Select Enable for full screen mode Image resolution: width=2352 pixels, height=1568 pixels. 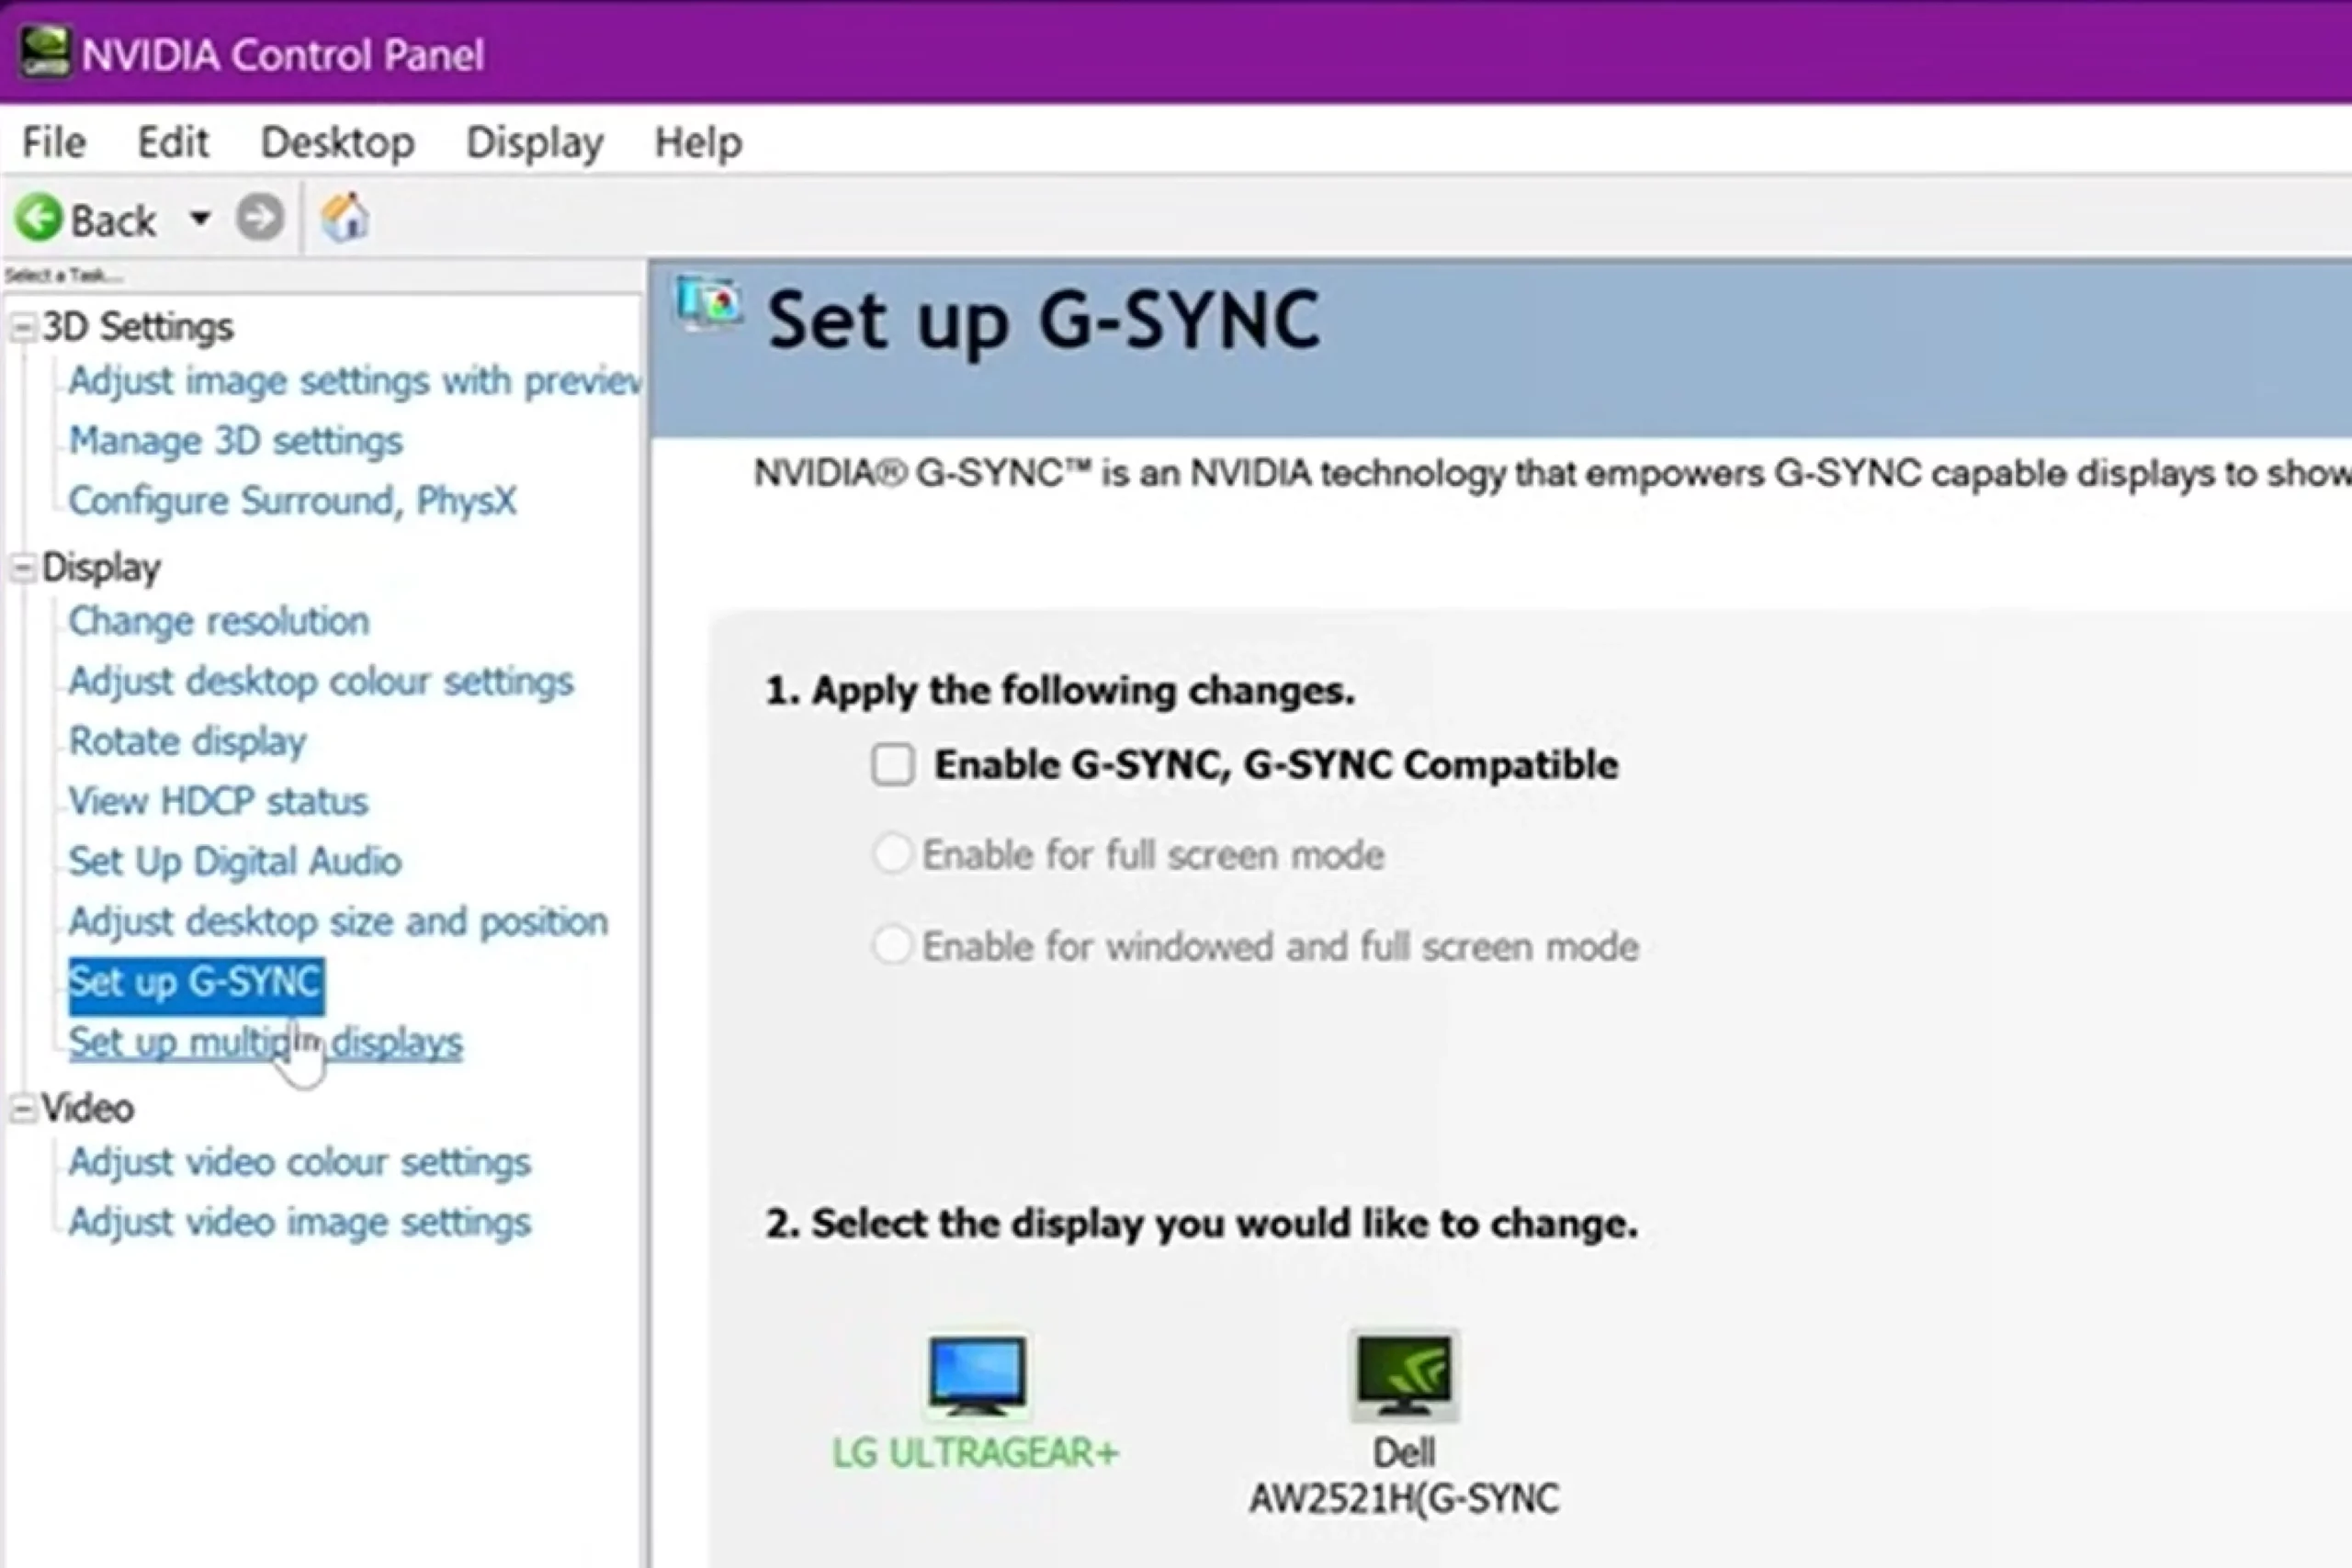point(892,855)
